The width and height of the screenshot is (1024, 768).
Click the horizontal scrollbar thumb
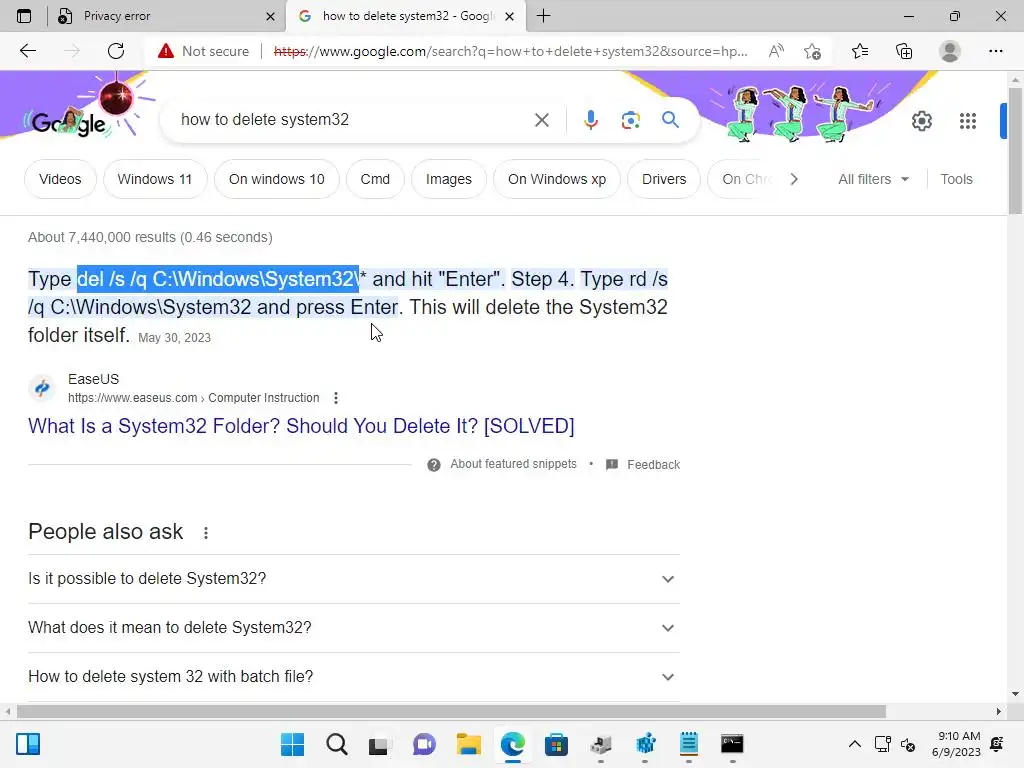(x=451, y=711)
